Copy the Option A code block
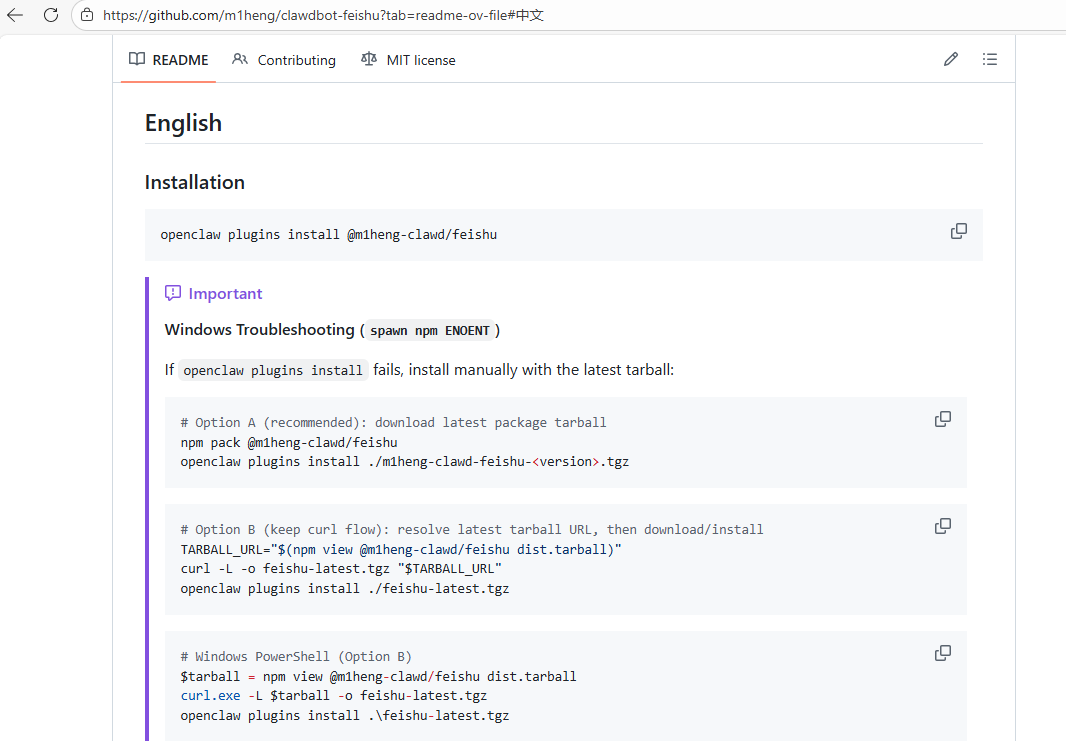The width and height of the screenshot is (1066, 741). tap(942, 419)
